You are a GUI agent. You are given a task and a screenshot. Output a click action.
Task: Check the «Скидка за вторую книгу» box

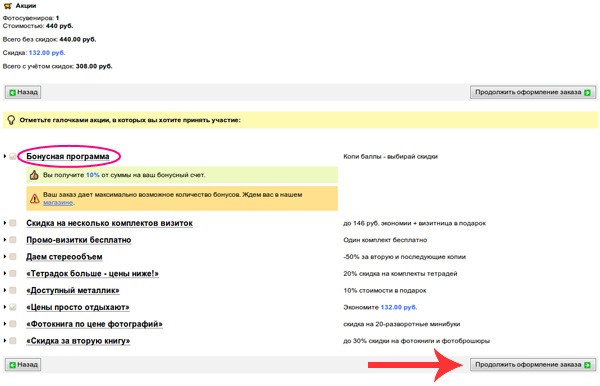(13, 341)
